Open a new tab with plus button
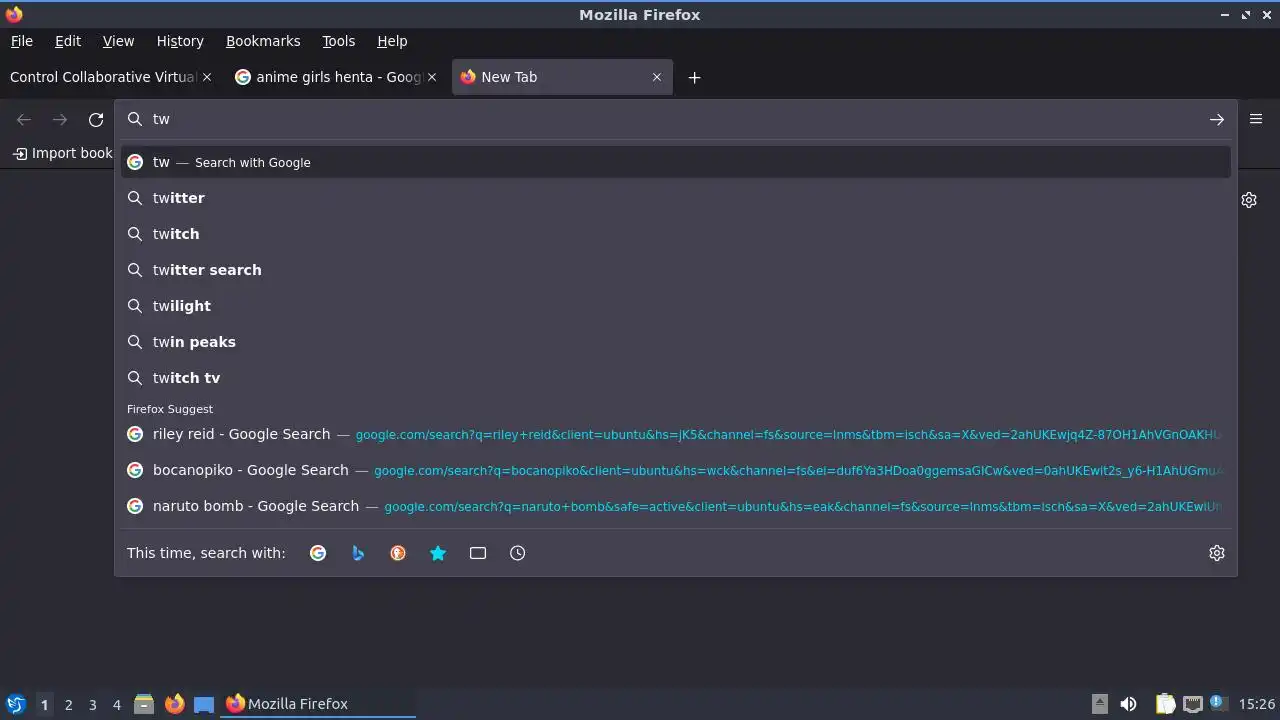Image resolution: width=1280 pixels, height=720 pixels. point(694,77)
